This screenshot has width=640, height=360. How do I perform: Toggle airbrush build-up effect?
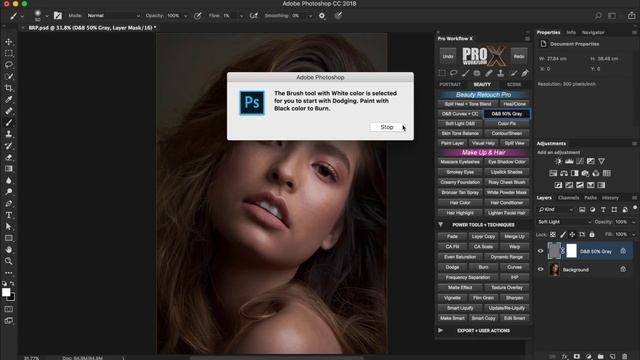coord(253,16)
